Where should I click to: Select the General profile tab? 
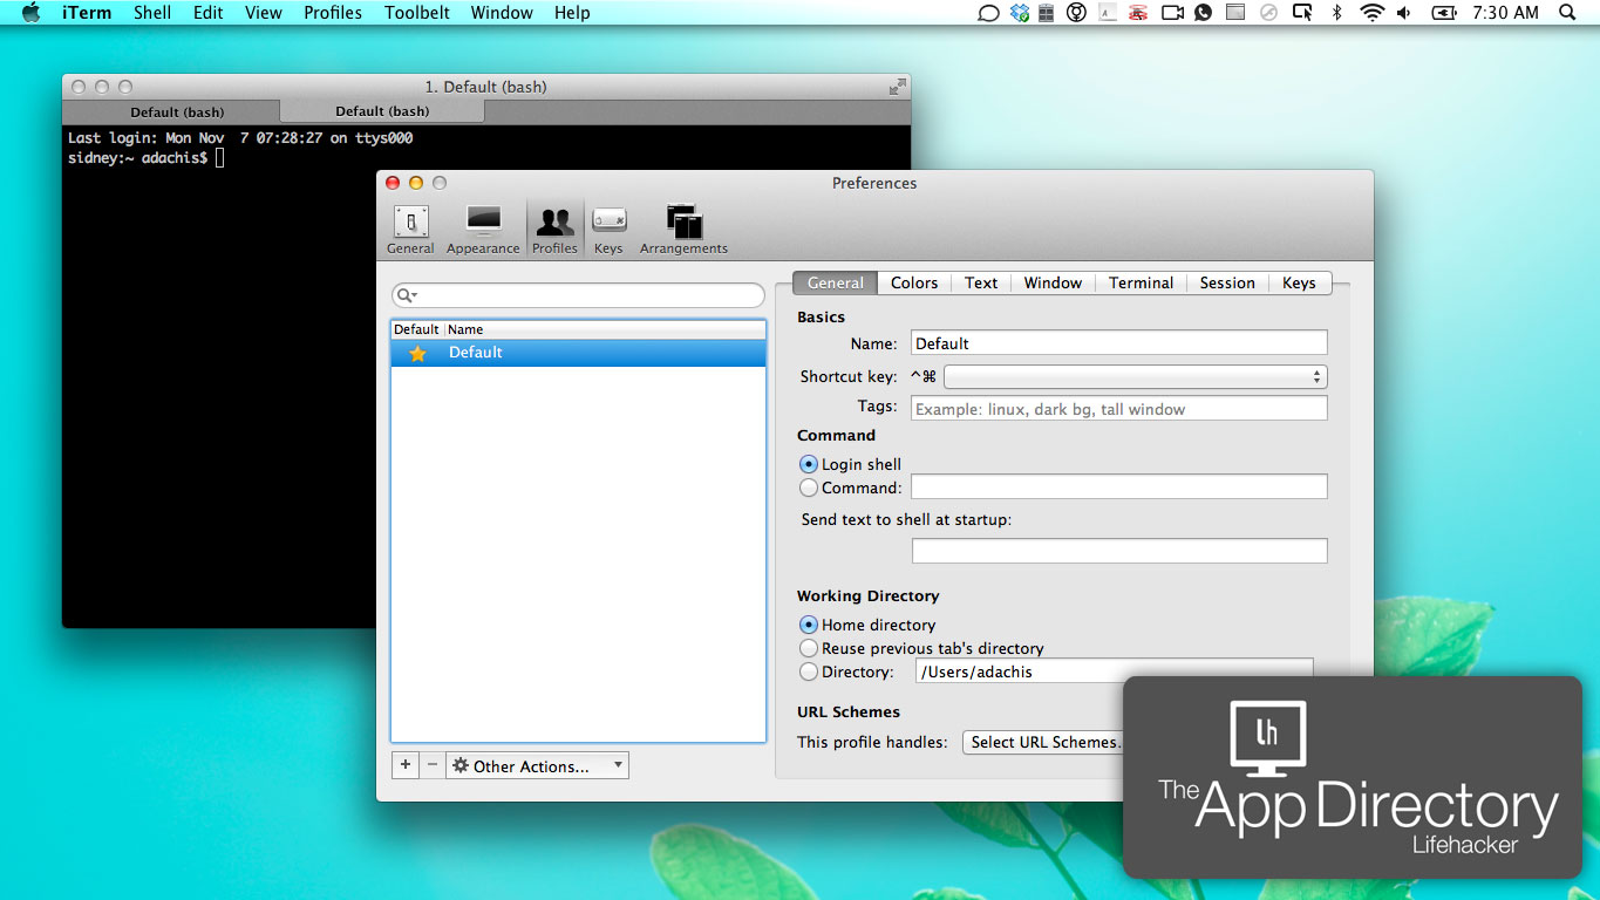[x=835, y=283]
